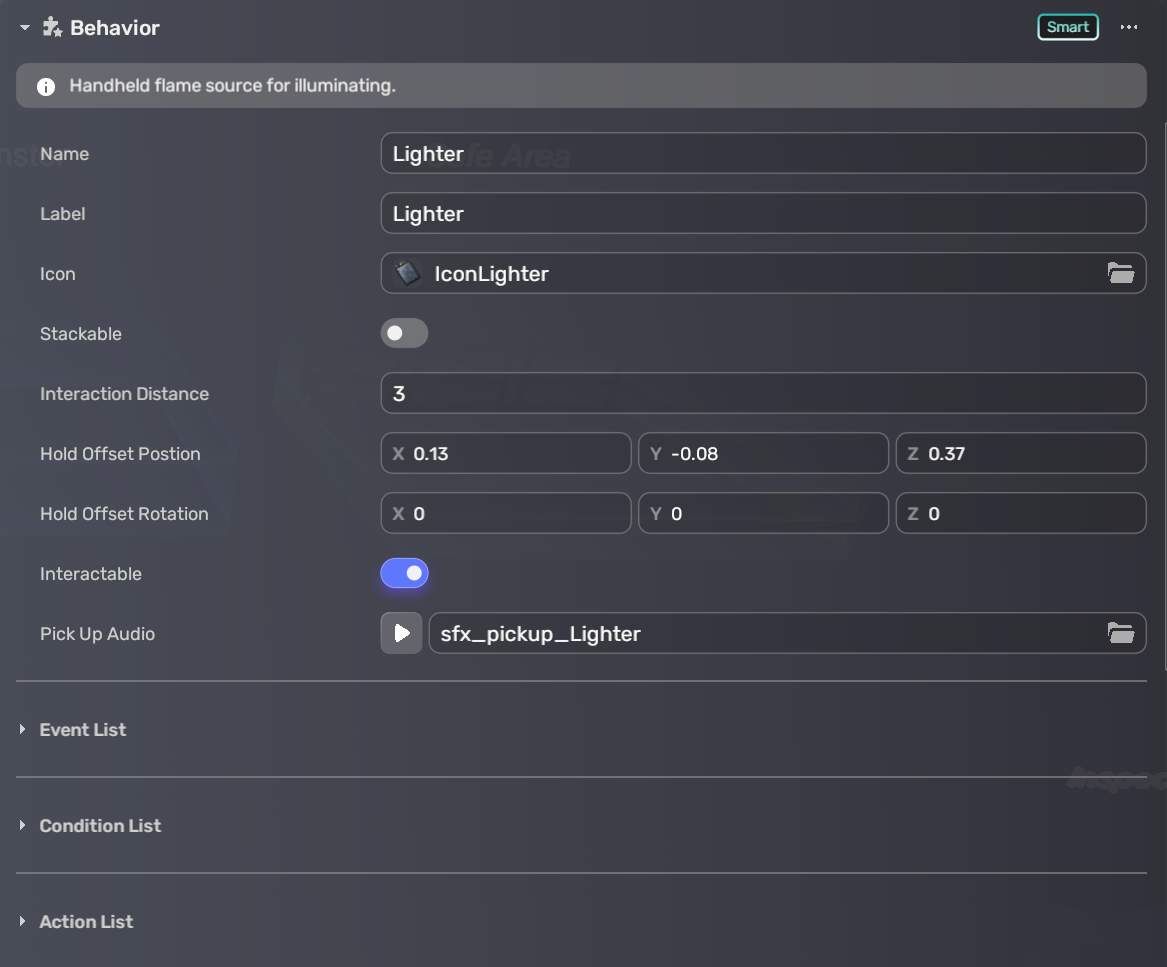Play the sfx_pickup_Lighter audio preview
This screenshot has height=967, width=1167.
pos(401,633)
